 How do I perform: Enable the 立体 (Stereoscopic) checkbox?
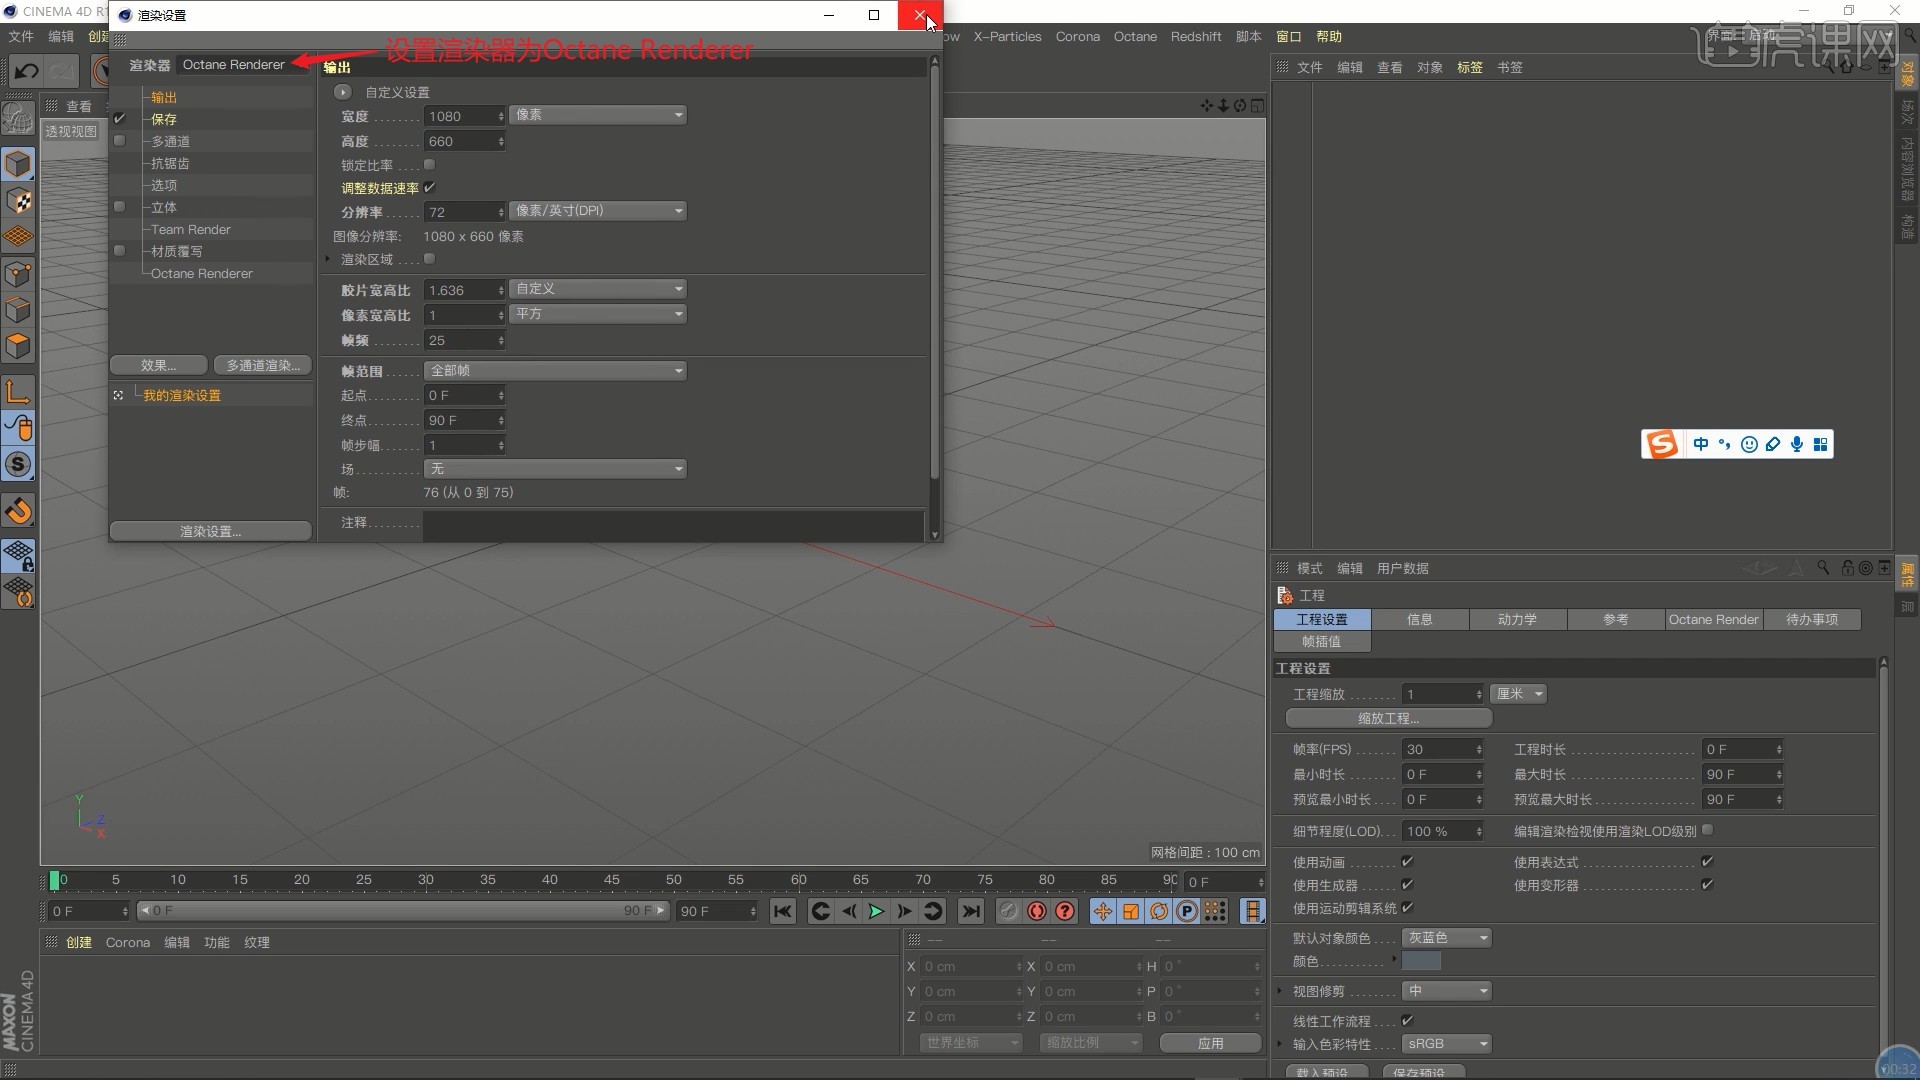tap(119, 207)
